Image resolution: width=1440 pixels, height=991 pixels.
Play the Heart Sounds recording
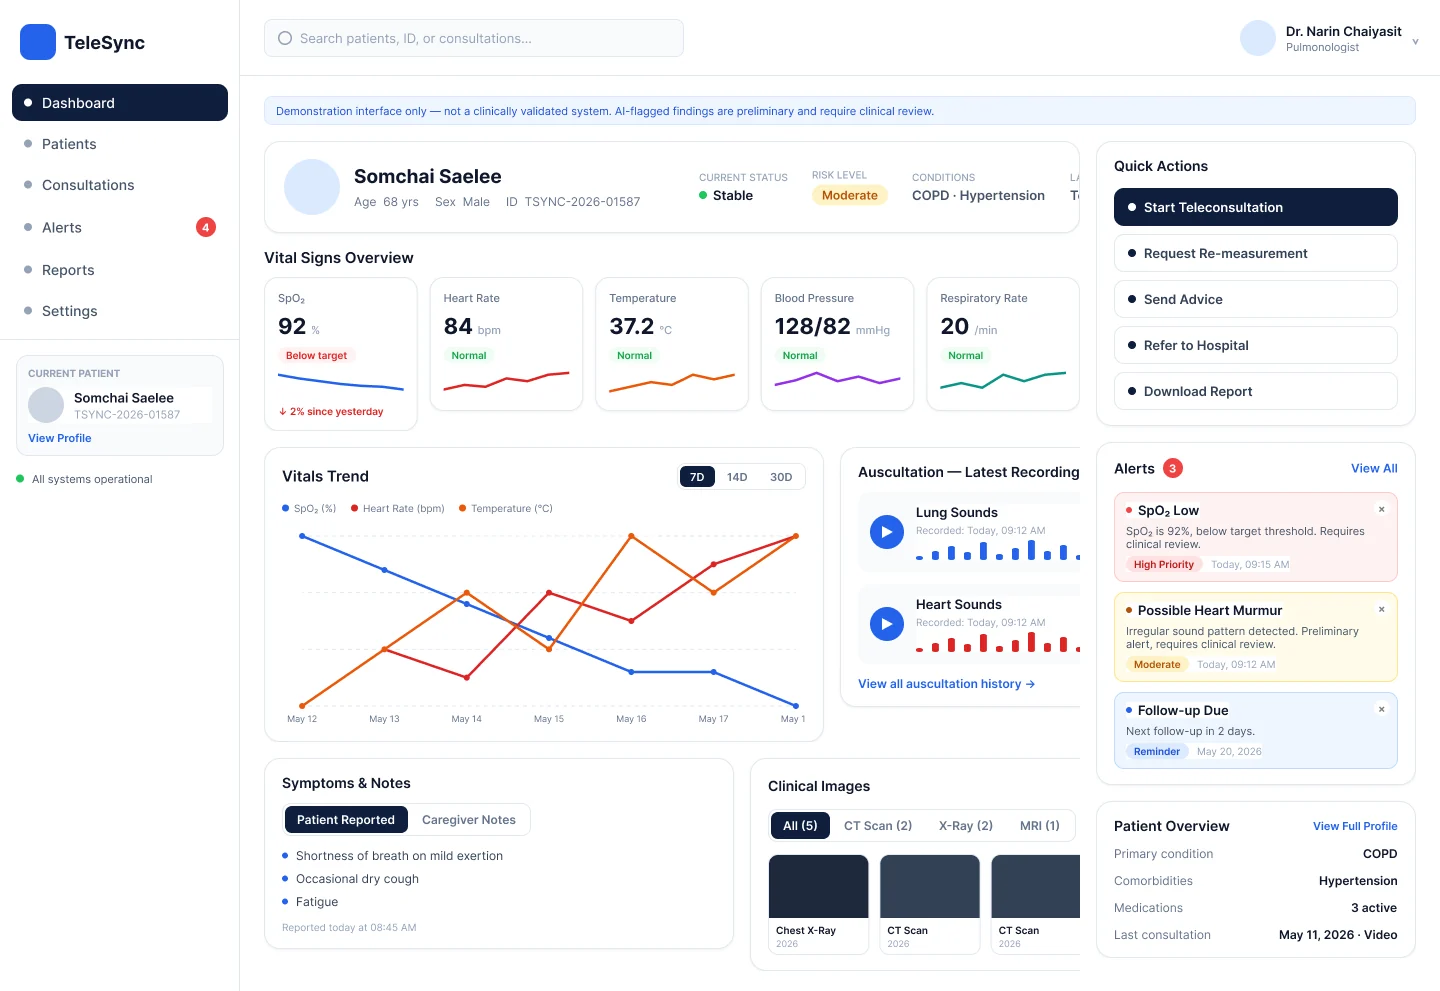click(x=887, y=624)
